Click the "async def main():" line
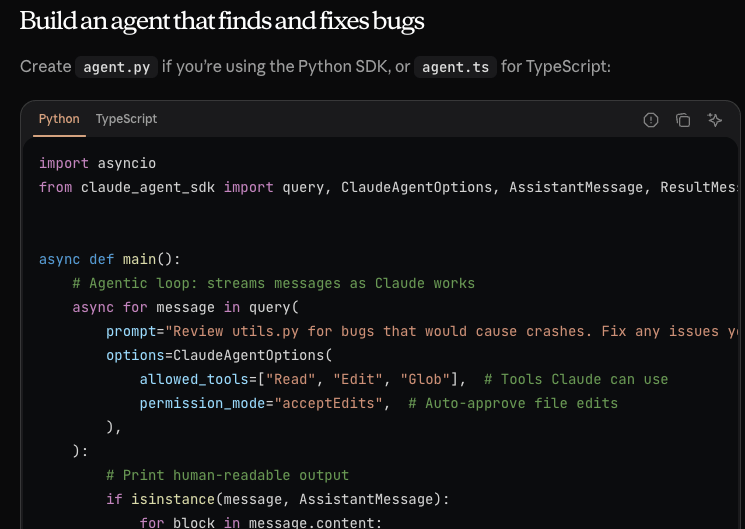This screenshot has height=529, width=745. 110,260
